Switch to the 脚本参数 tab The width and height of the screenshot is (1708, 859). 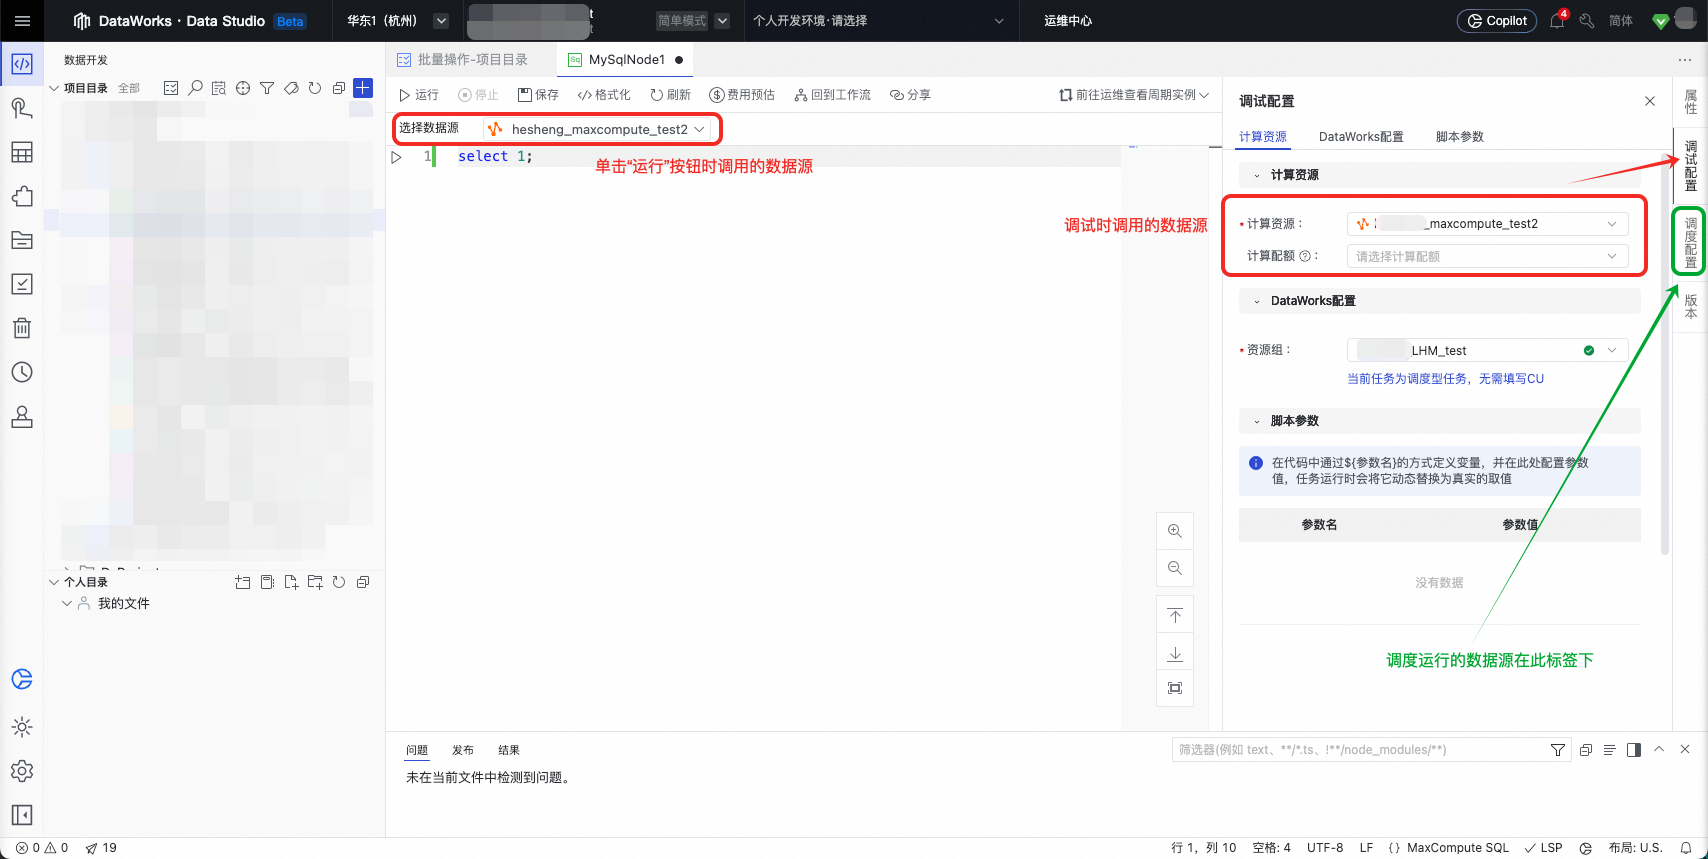1459,137
